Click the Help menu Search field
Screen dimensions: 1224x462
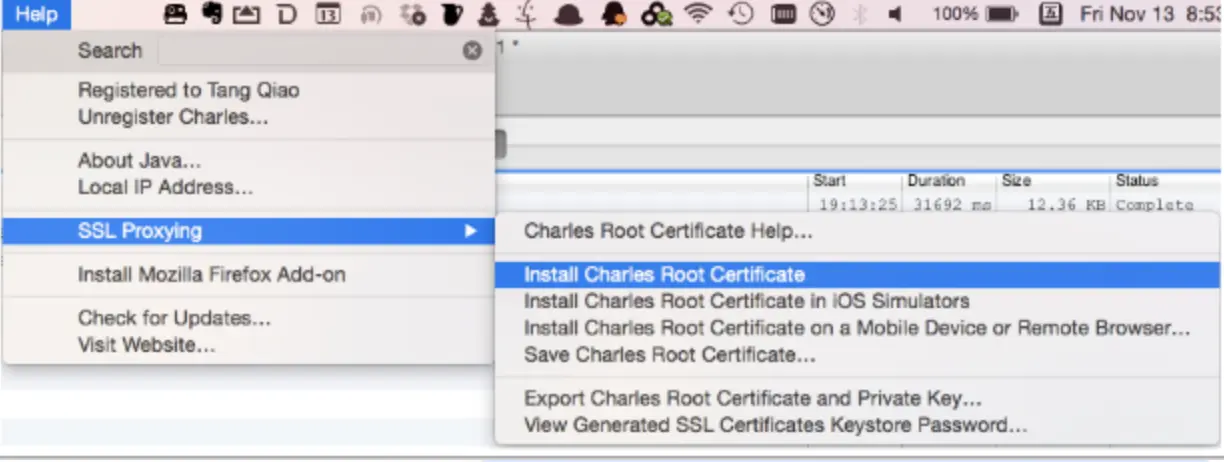(321, 50)
